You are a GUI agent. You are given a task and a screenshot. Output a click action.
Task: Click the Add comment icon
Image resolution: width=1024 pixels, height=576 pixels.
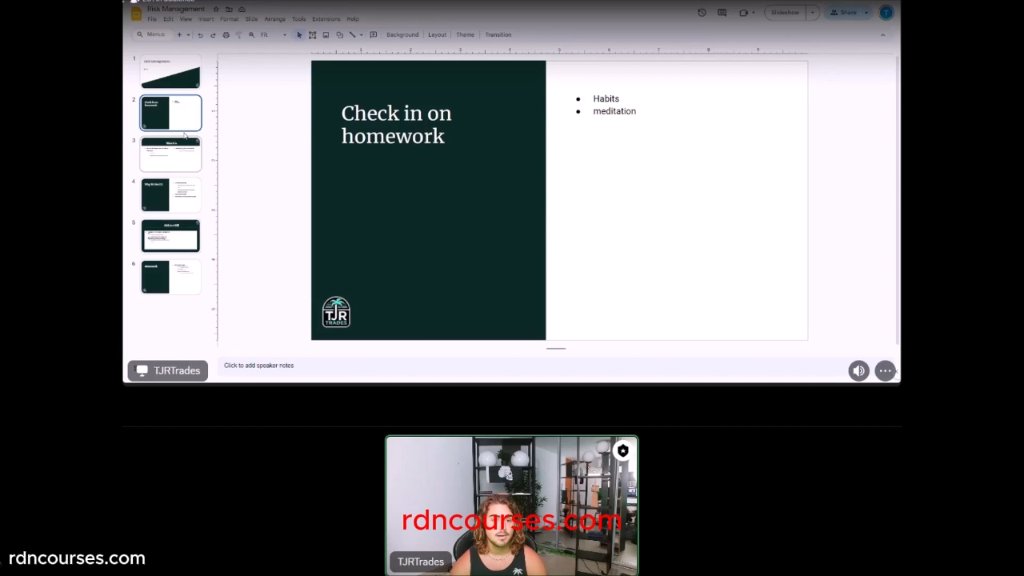[374, 35]
